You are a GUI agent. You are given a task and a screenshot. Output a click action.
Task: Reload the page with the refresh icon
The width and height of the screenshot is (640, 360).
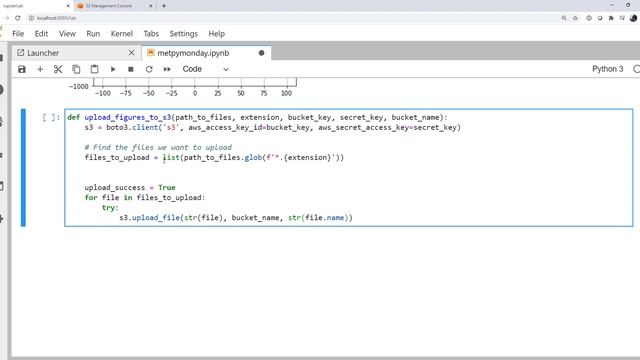(x=18, y=18)
